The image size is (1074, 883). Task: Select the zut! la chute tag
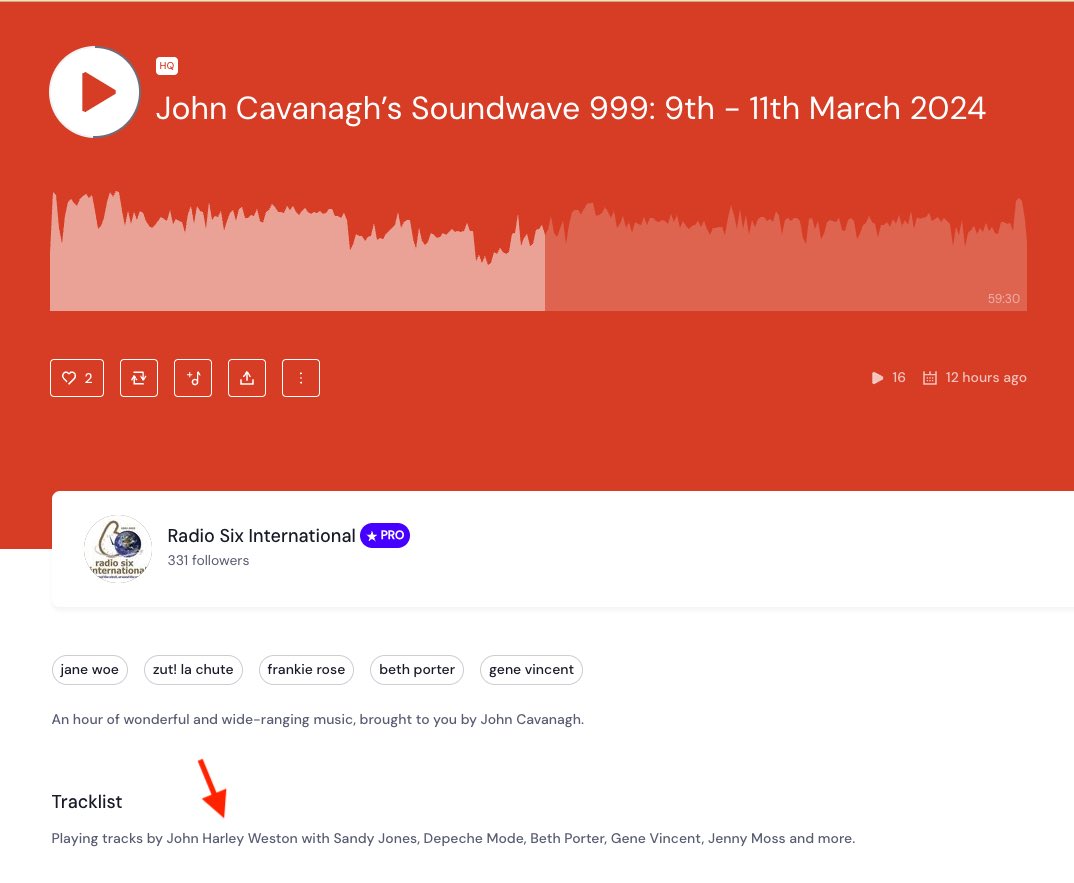(x=193, y=669)
